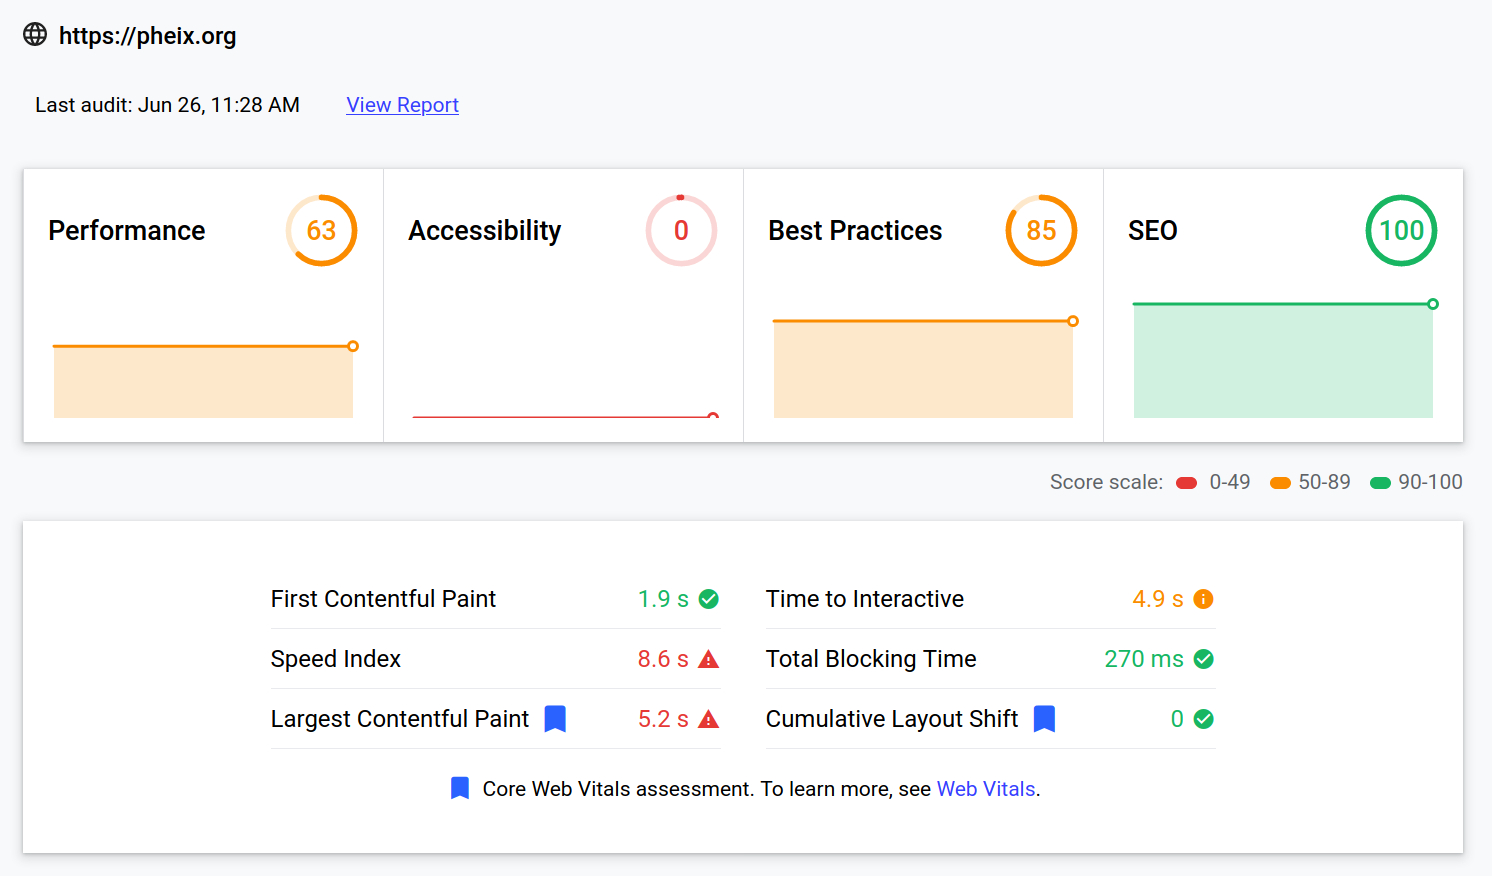
Task: Click the Accessibility score gauge showing 0
Action: 681,231
